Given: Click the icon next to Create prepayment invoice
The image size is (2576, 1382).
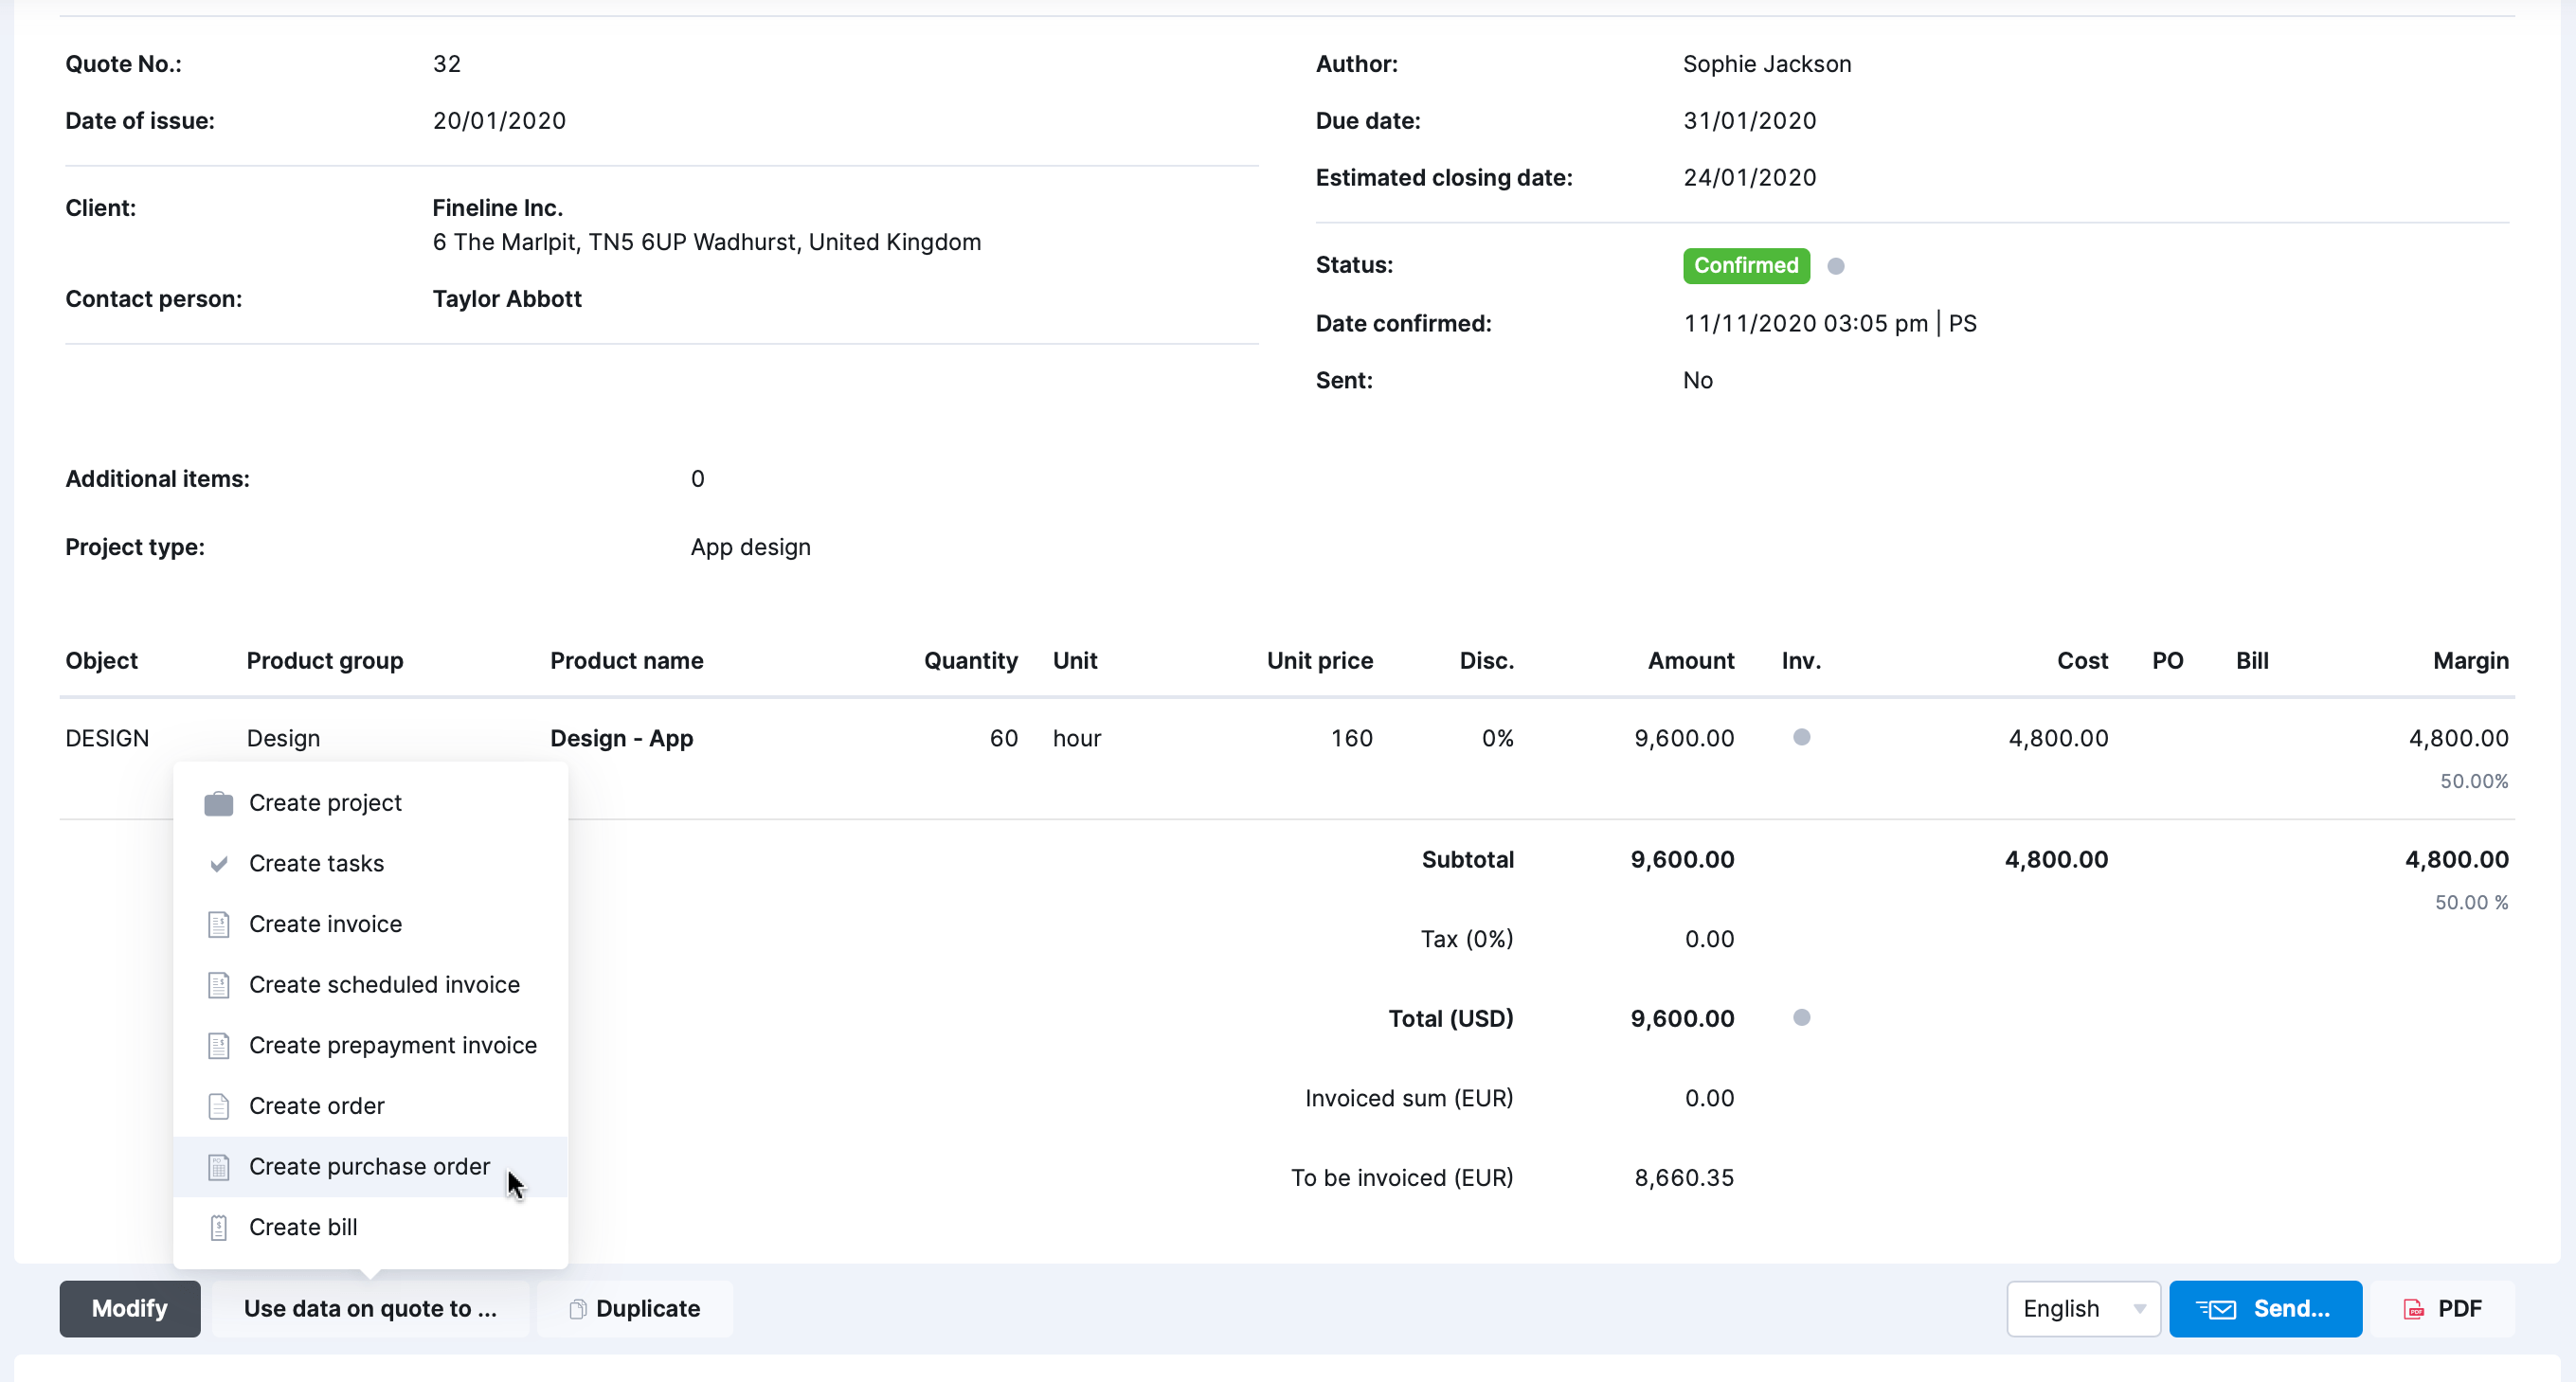Looking at the screenshot, I should (x=219, y=1045).
